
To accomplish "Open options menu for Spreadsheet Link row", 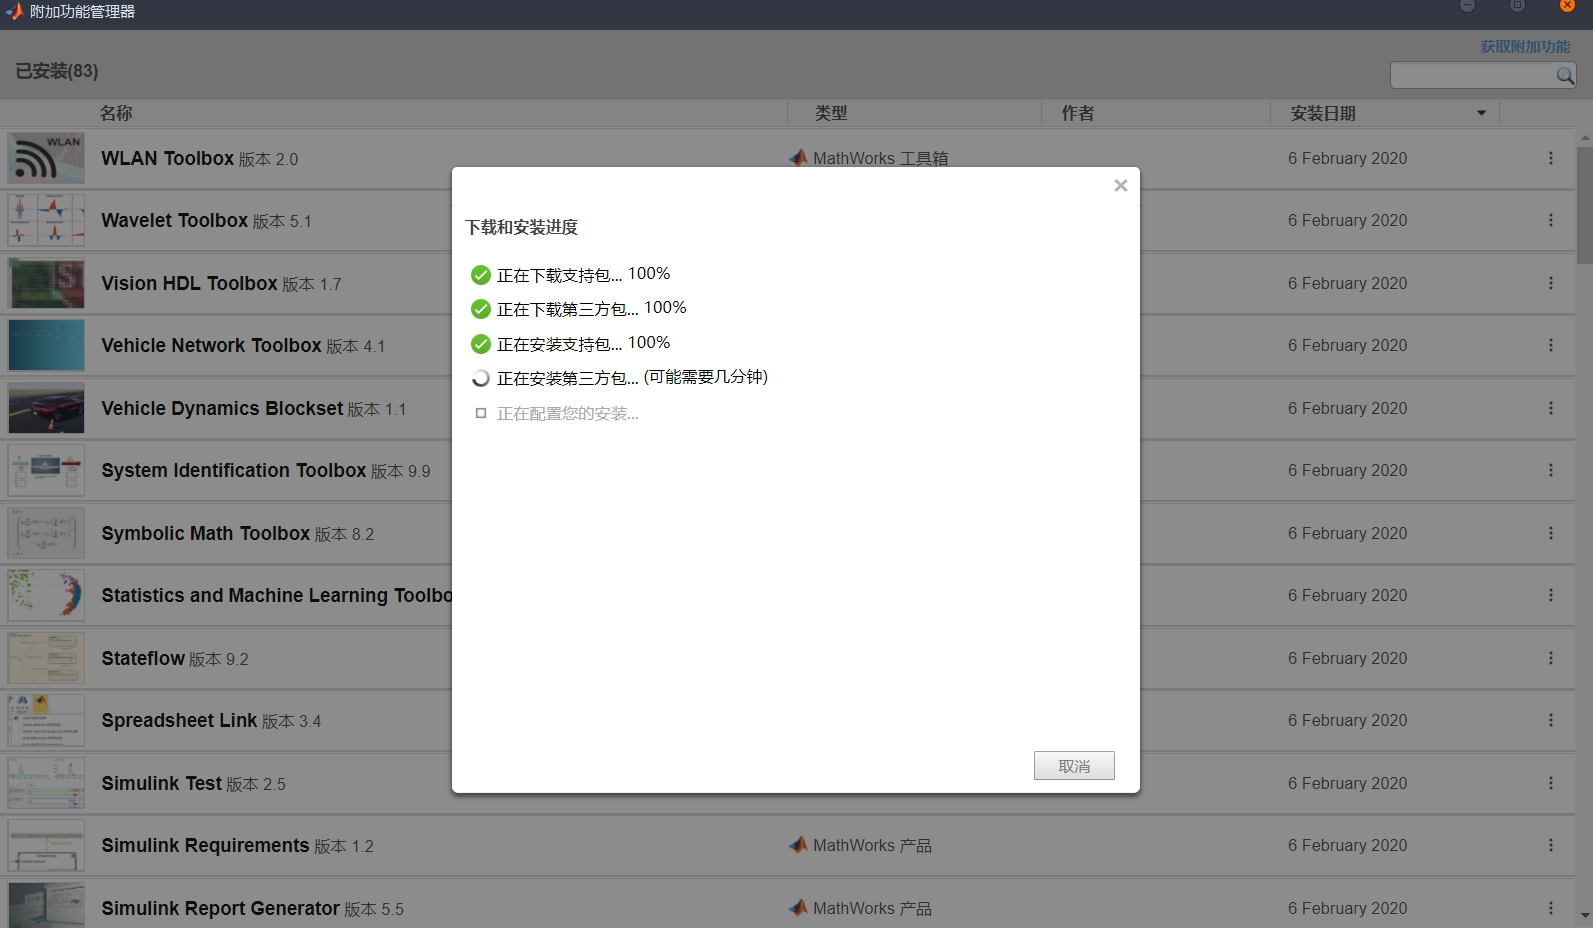I will tap(1551, 720).
